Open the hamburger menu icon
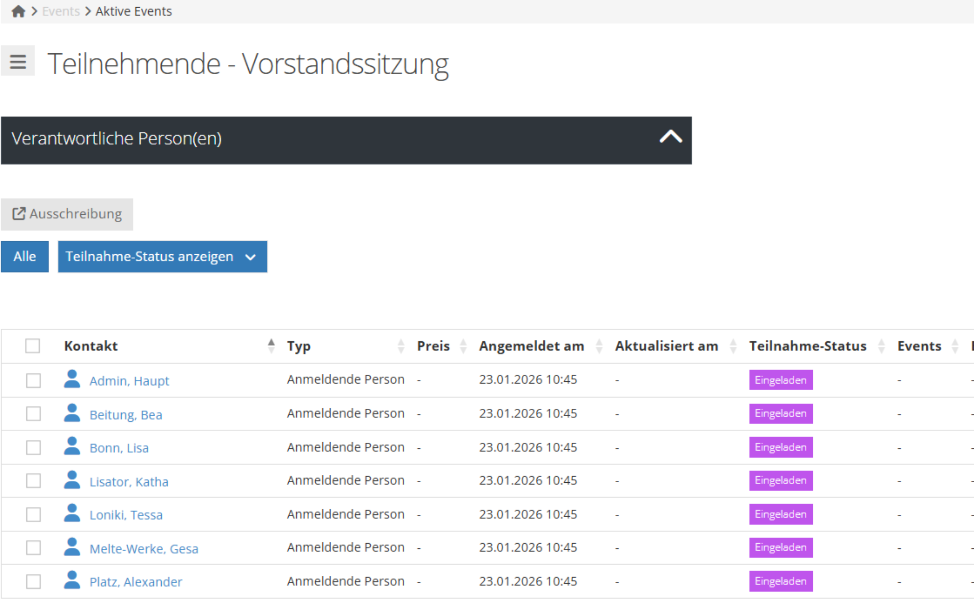Viewport: 974px width, 603px height. [18, 61]
